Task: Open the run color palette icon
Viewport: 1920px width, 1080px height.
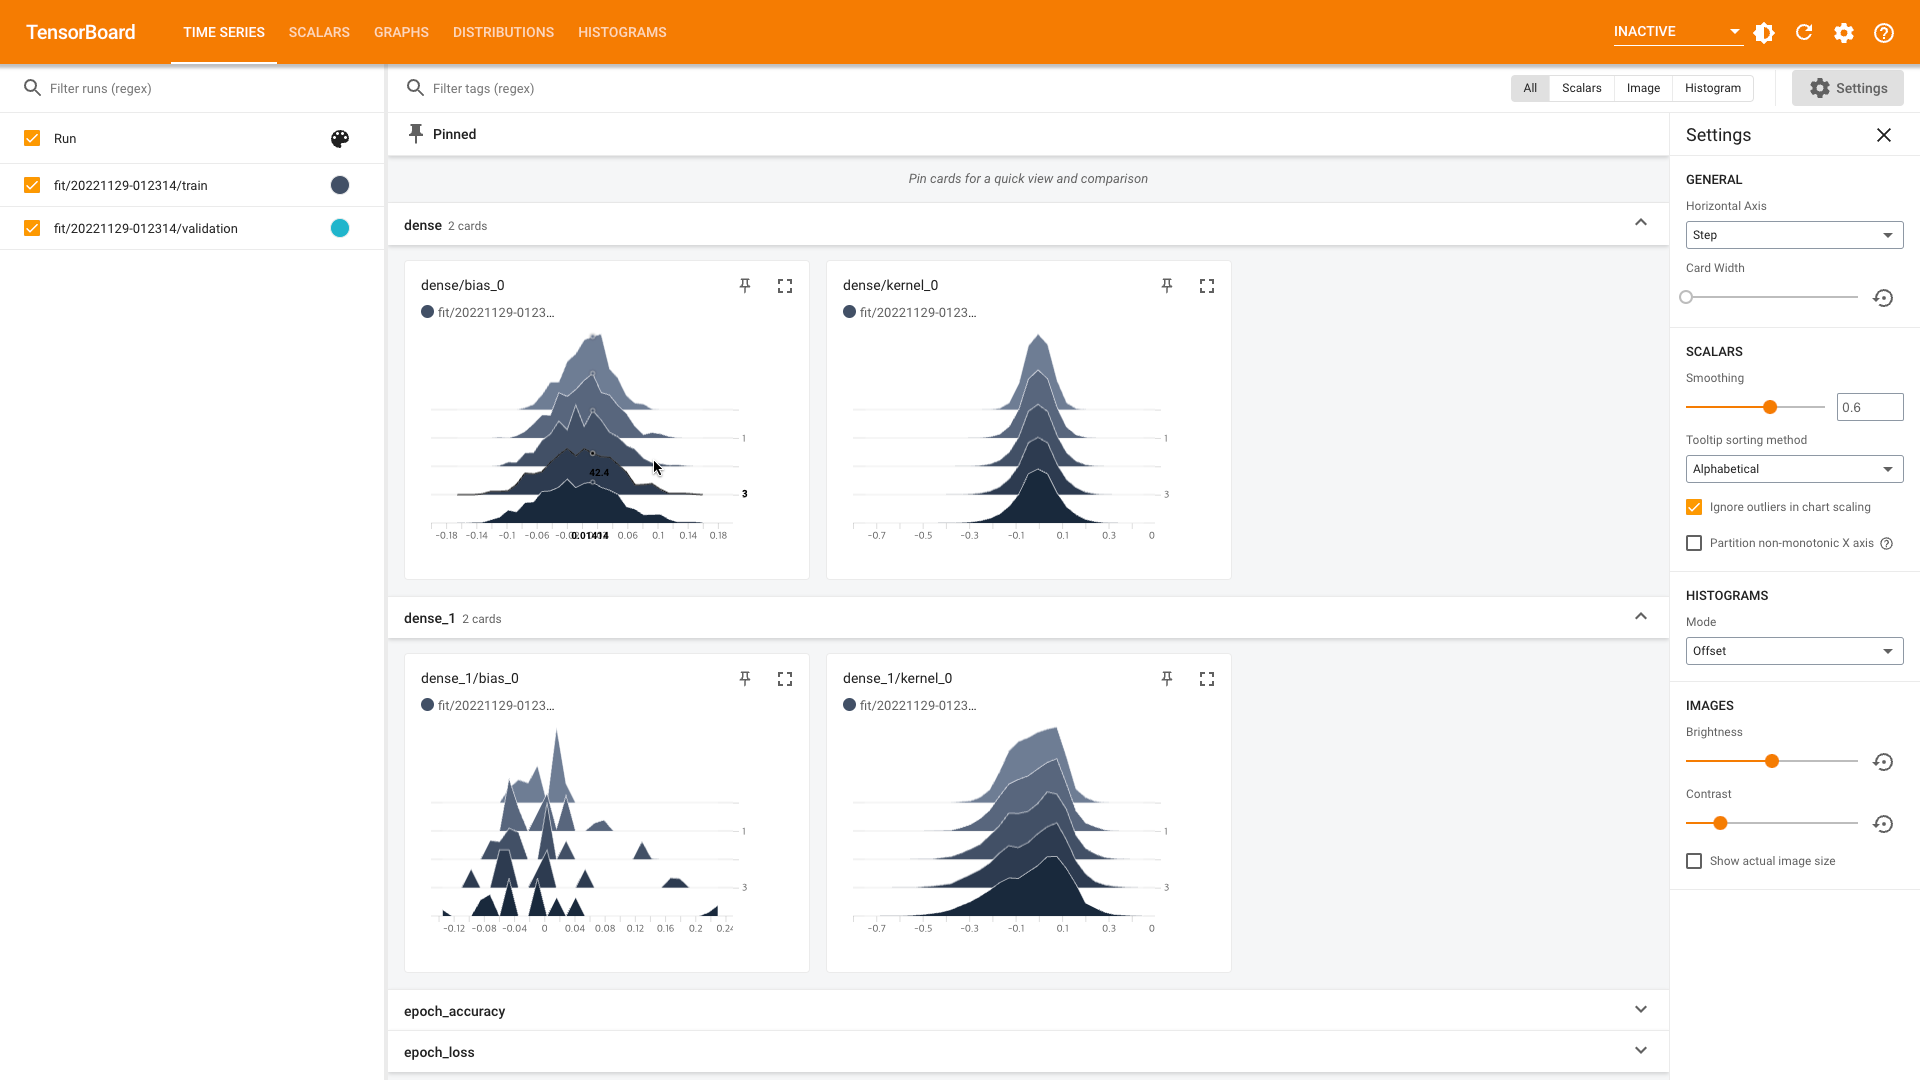Action: click(x=340, y=139)
